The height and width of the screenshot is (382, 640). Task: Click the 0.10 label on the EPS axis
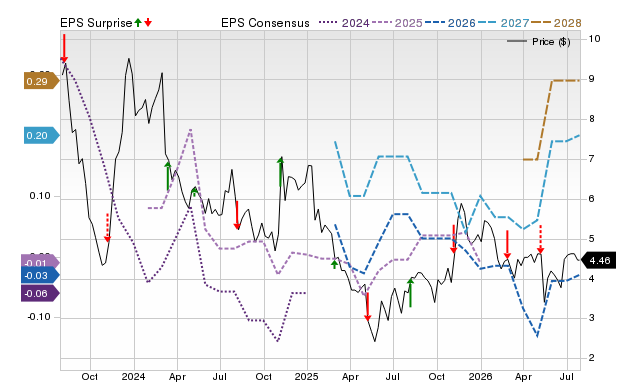(x=40, y=196)
